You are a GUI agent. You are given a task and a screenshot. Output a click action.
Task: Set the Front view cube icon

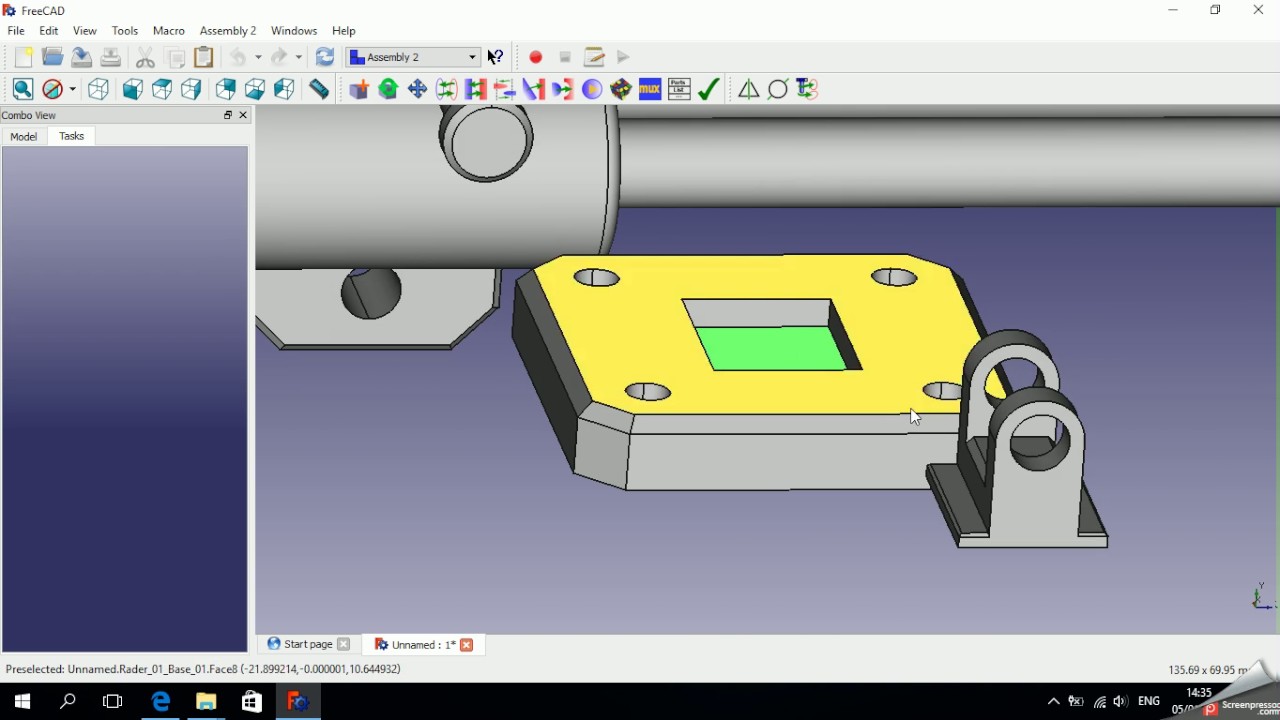[132, 89]
